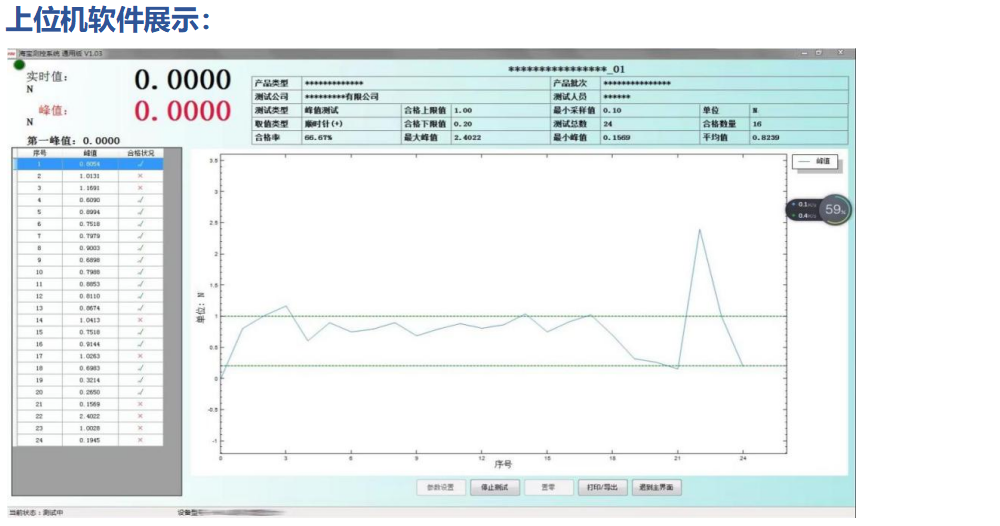Click the 退到主界面 button
This screenshot has width=1000, height=526.
coord(656,487)
